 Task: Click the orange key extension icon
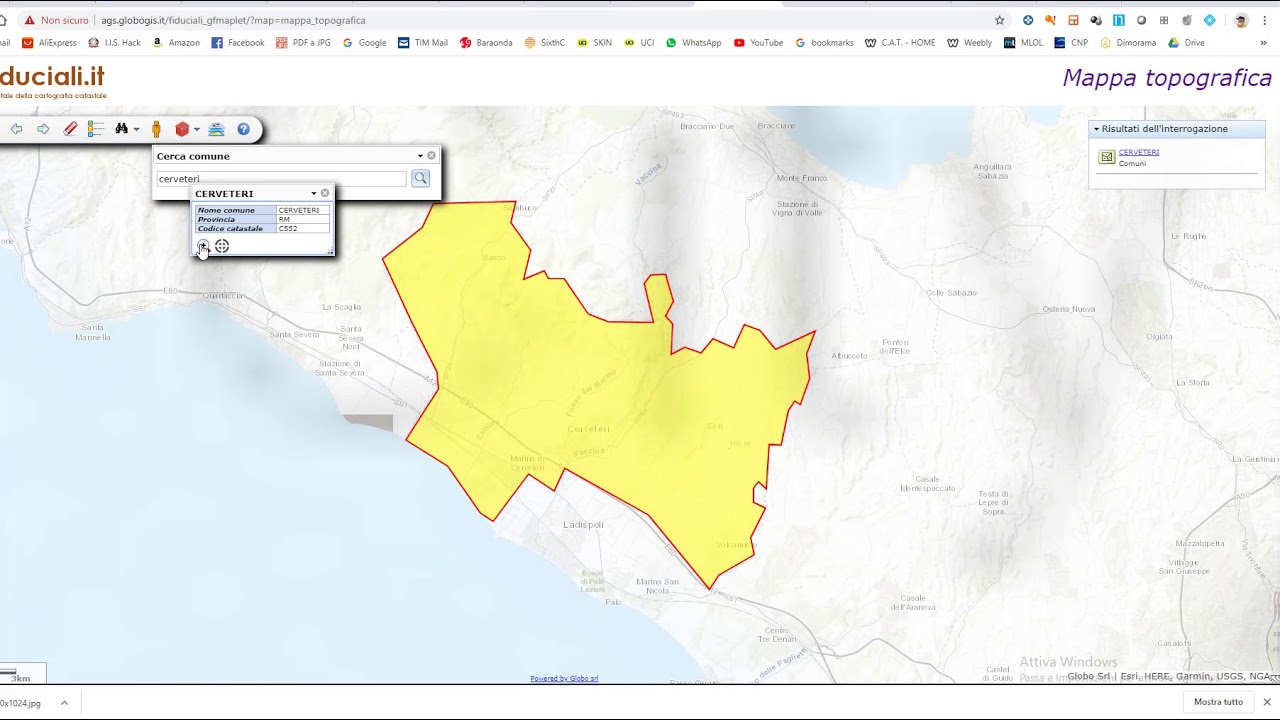pyautogui.click(x=1050, y=20)
